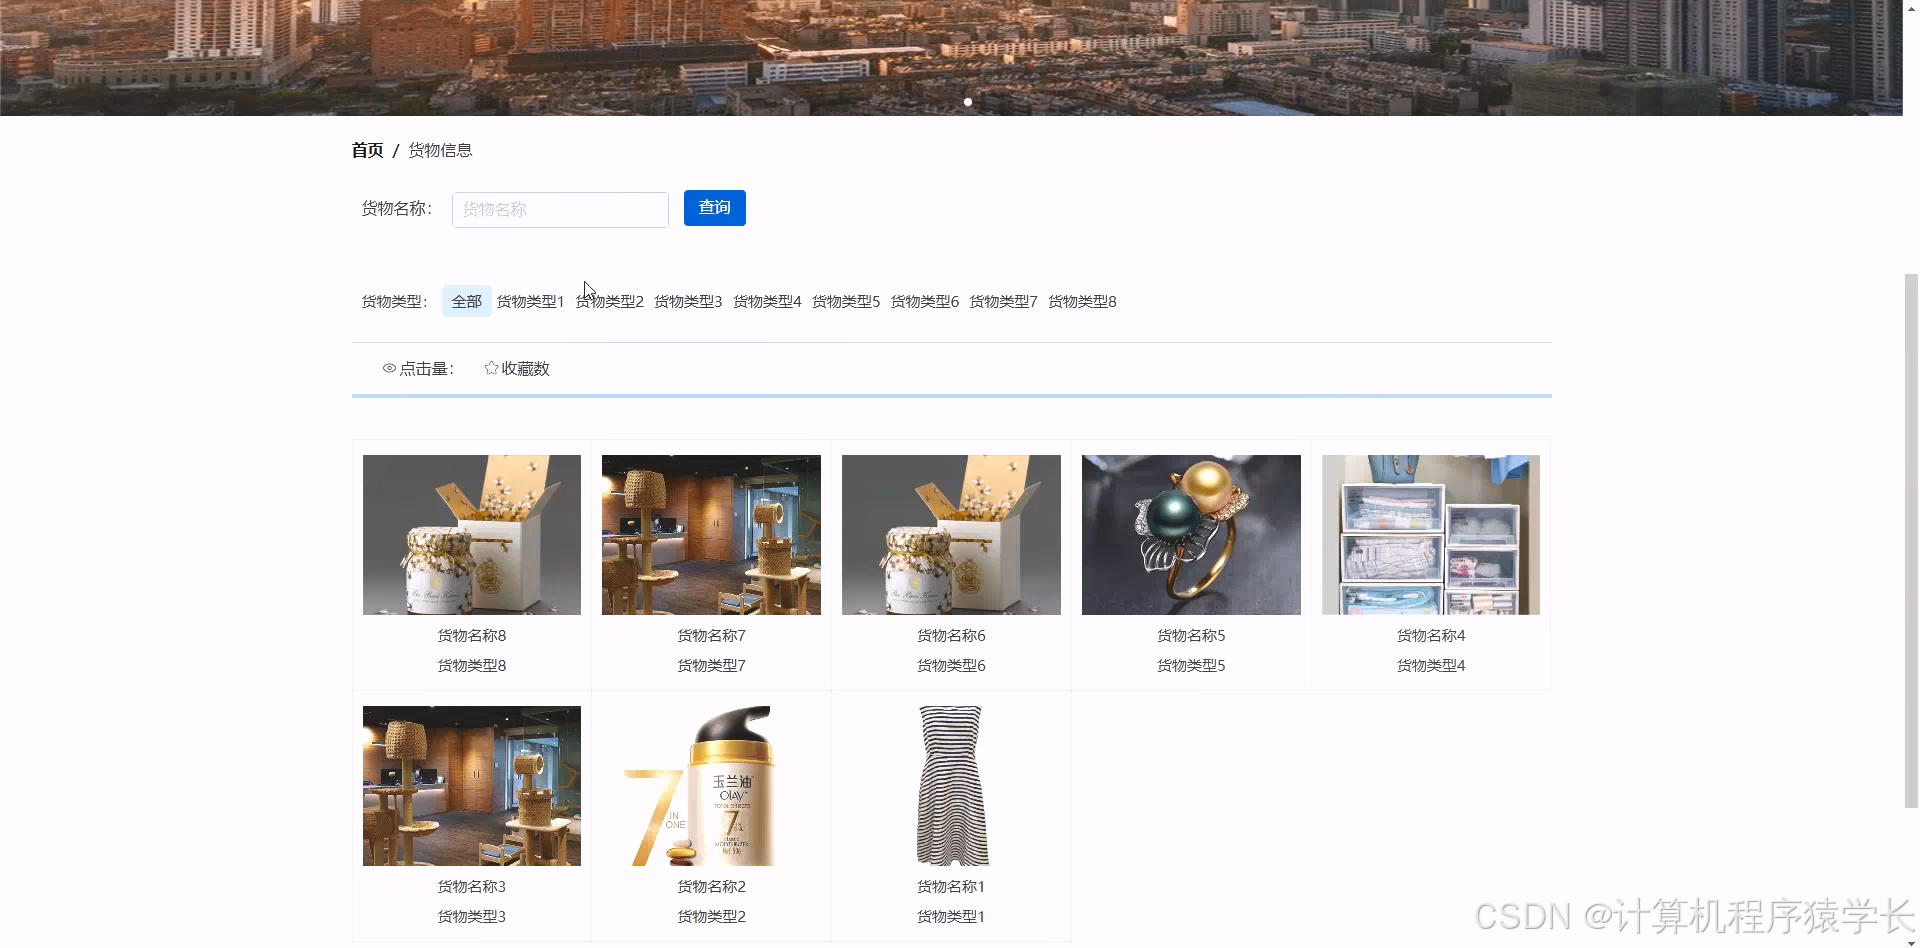Open the pearl ring image of 货物名称5
Screen dimensions: 1920x948
1191,535
